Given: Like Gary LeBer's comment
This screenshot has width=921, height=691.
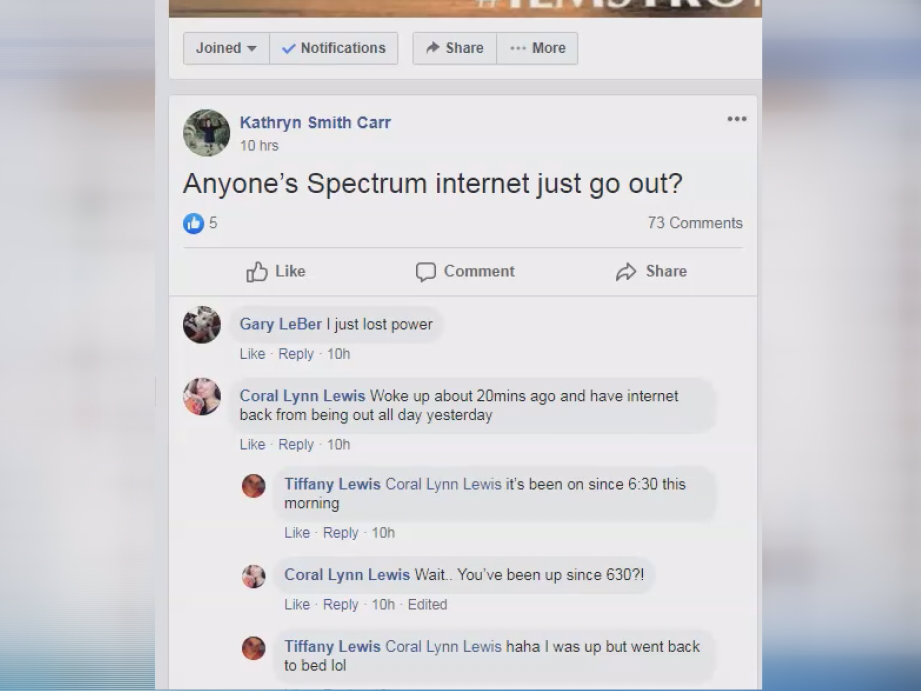Looking at the screenshot, I should click(252, 354).
